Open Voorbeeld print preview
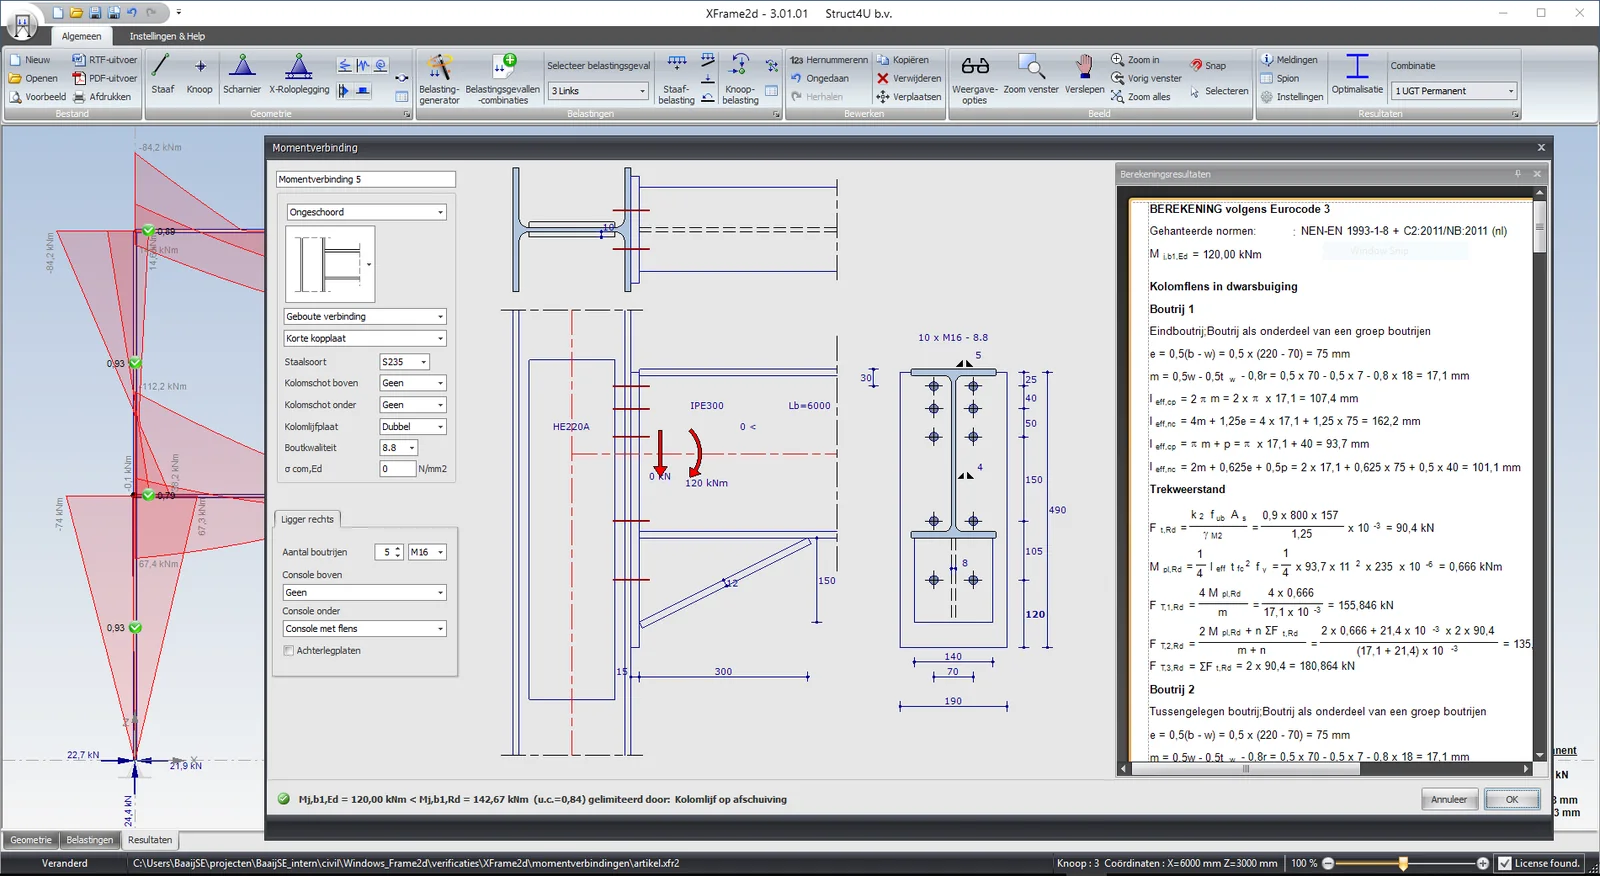 point(38,97)
